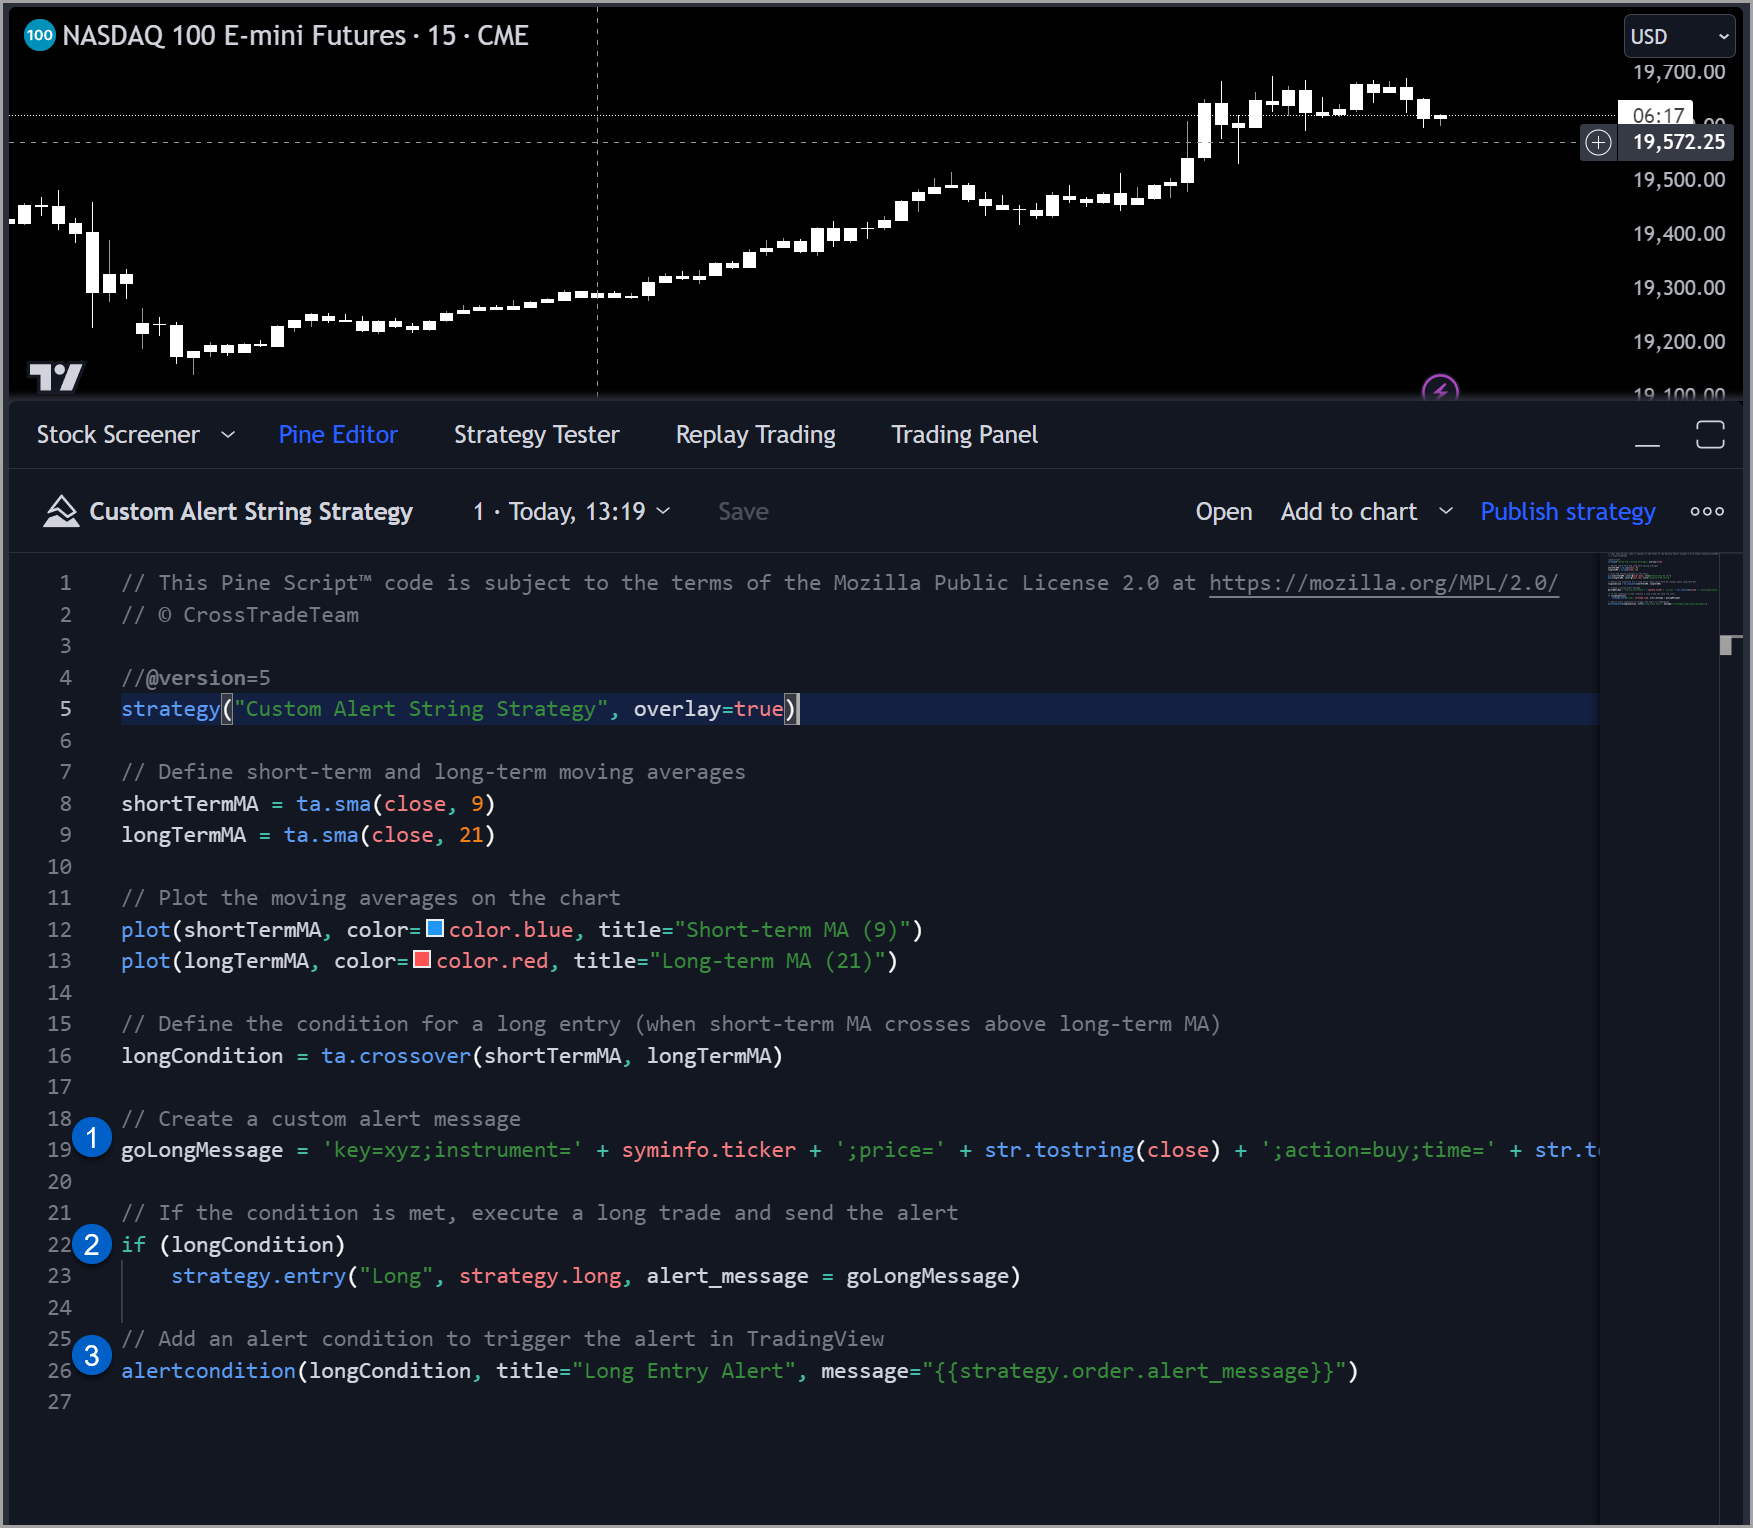Switch to the Trading Panel tab
The image size is (1753, 1528).
963,434
